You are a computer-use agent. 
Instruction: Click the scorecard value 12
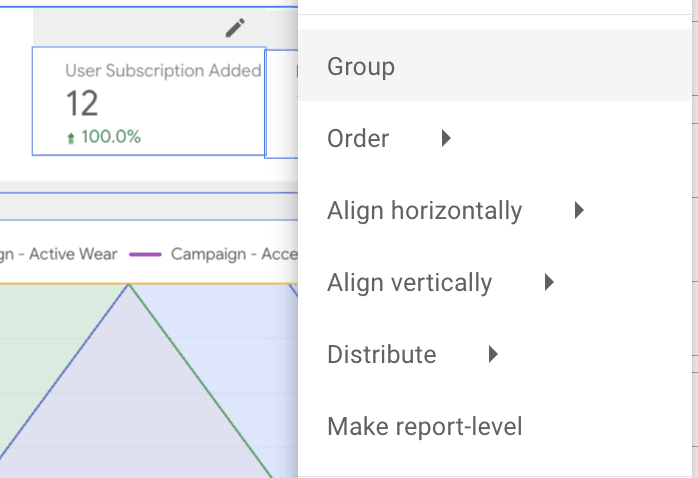click(82, 103)
